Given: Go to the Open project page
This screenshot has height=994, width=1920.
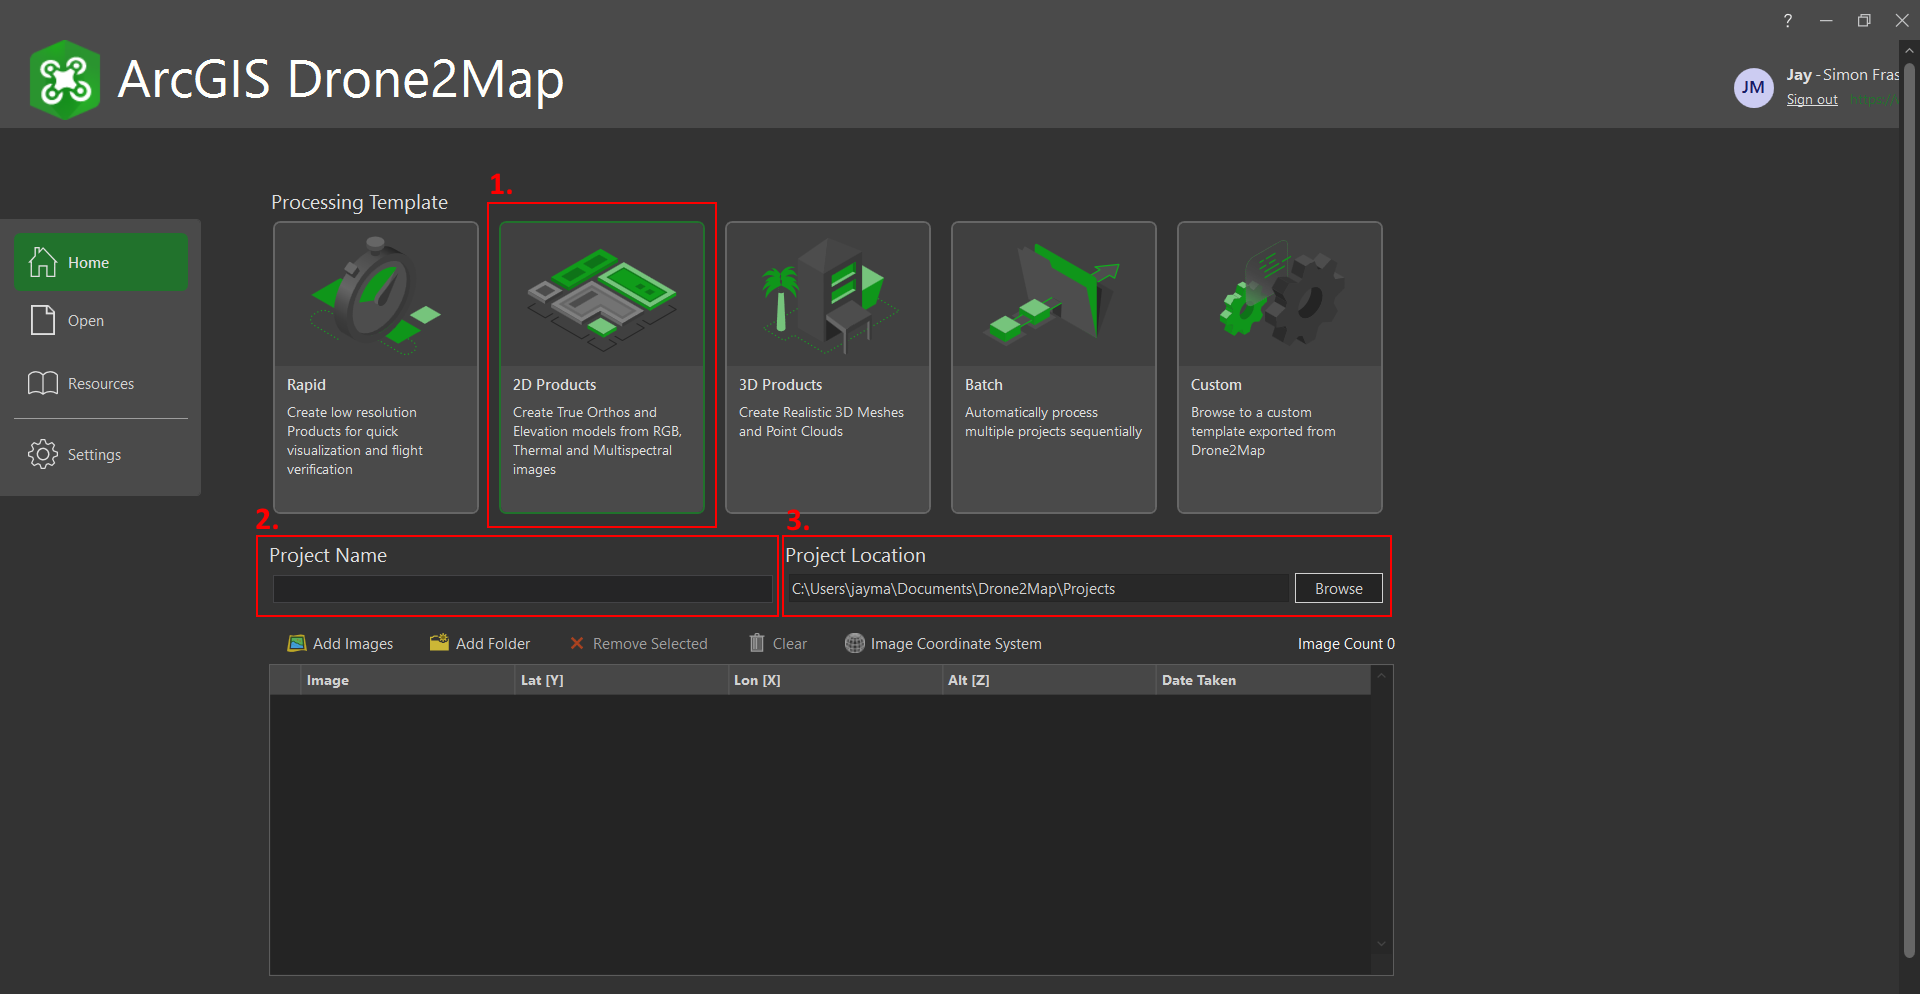Looking at the screenshot, I should tap(43, 320).
